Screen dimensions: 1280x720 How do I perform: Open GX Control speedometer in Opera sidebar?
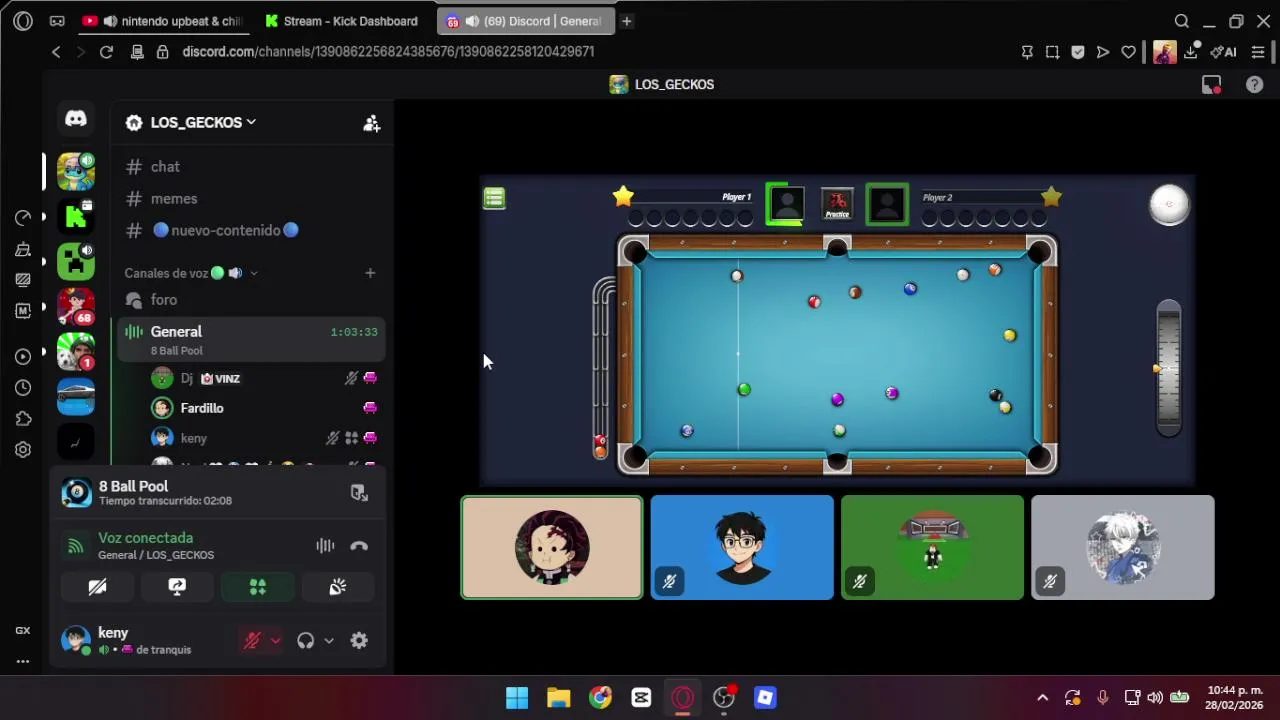point(23,218)
